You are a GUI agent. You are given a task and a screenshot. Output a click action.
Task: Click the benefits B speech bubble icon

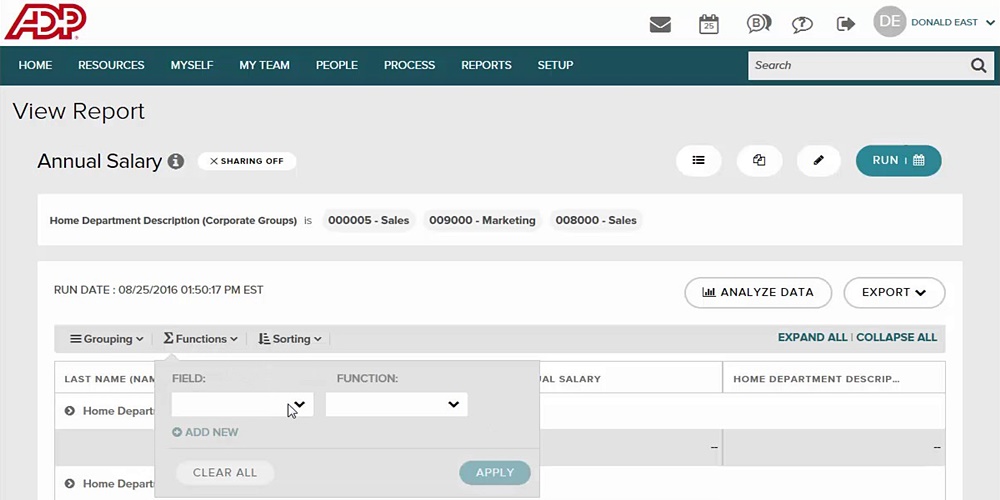[758, 24]
